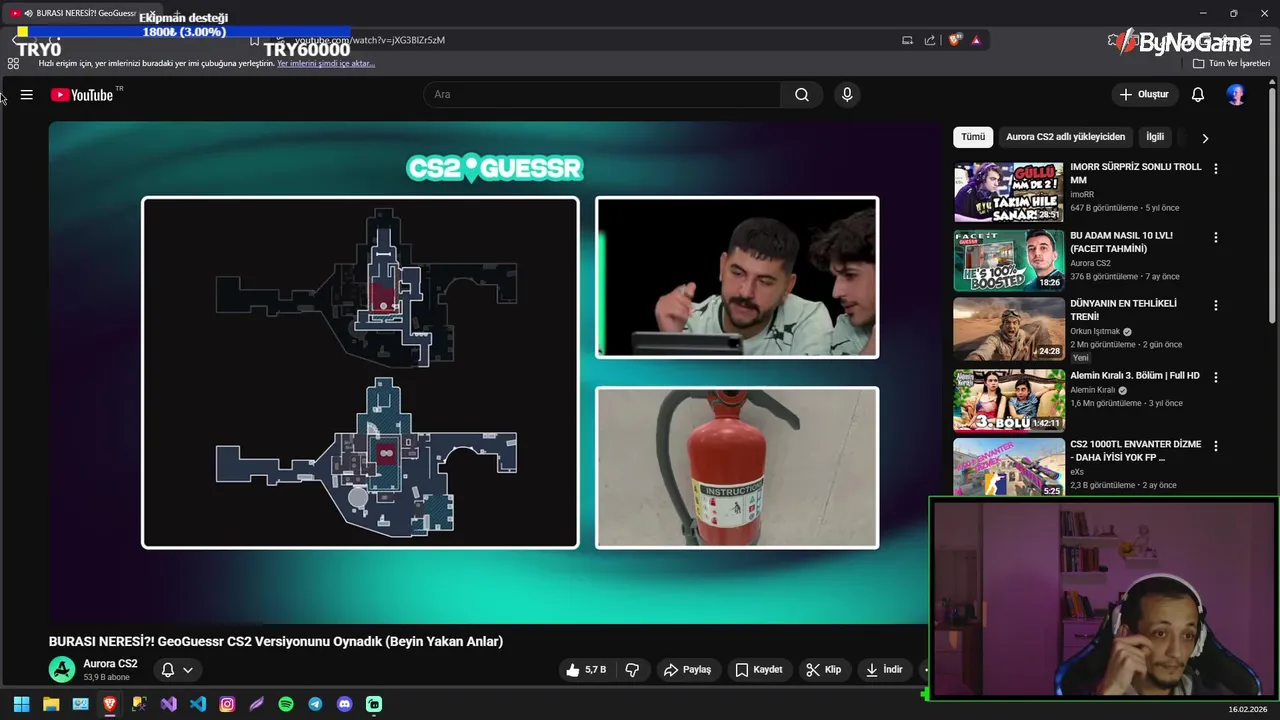
Task: Open Instagram from the taskbar
Action: (x=227, y=704)
